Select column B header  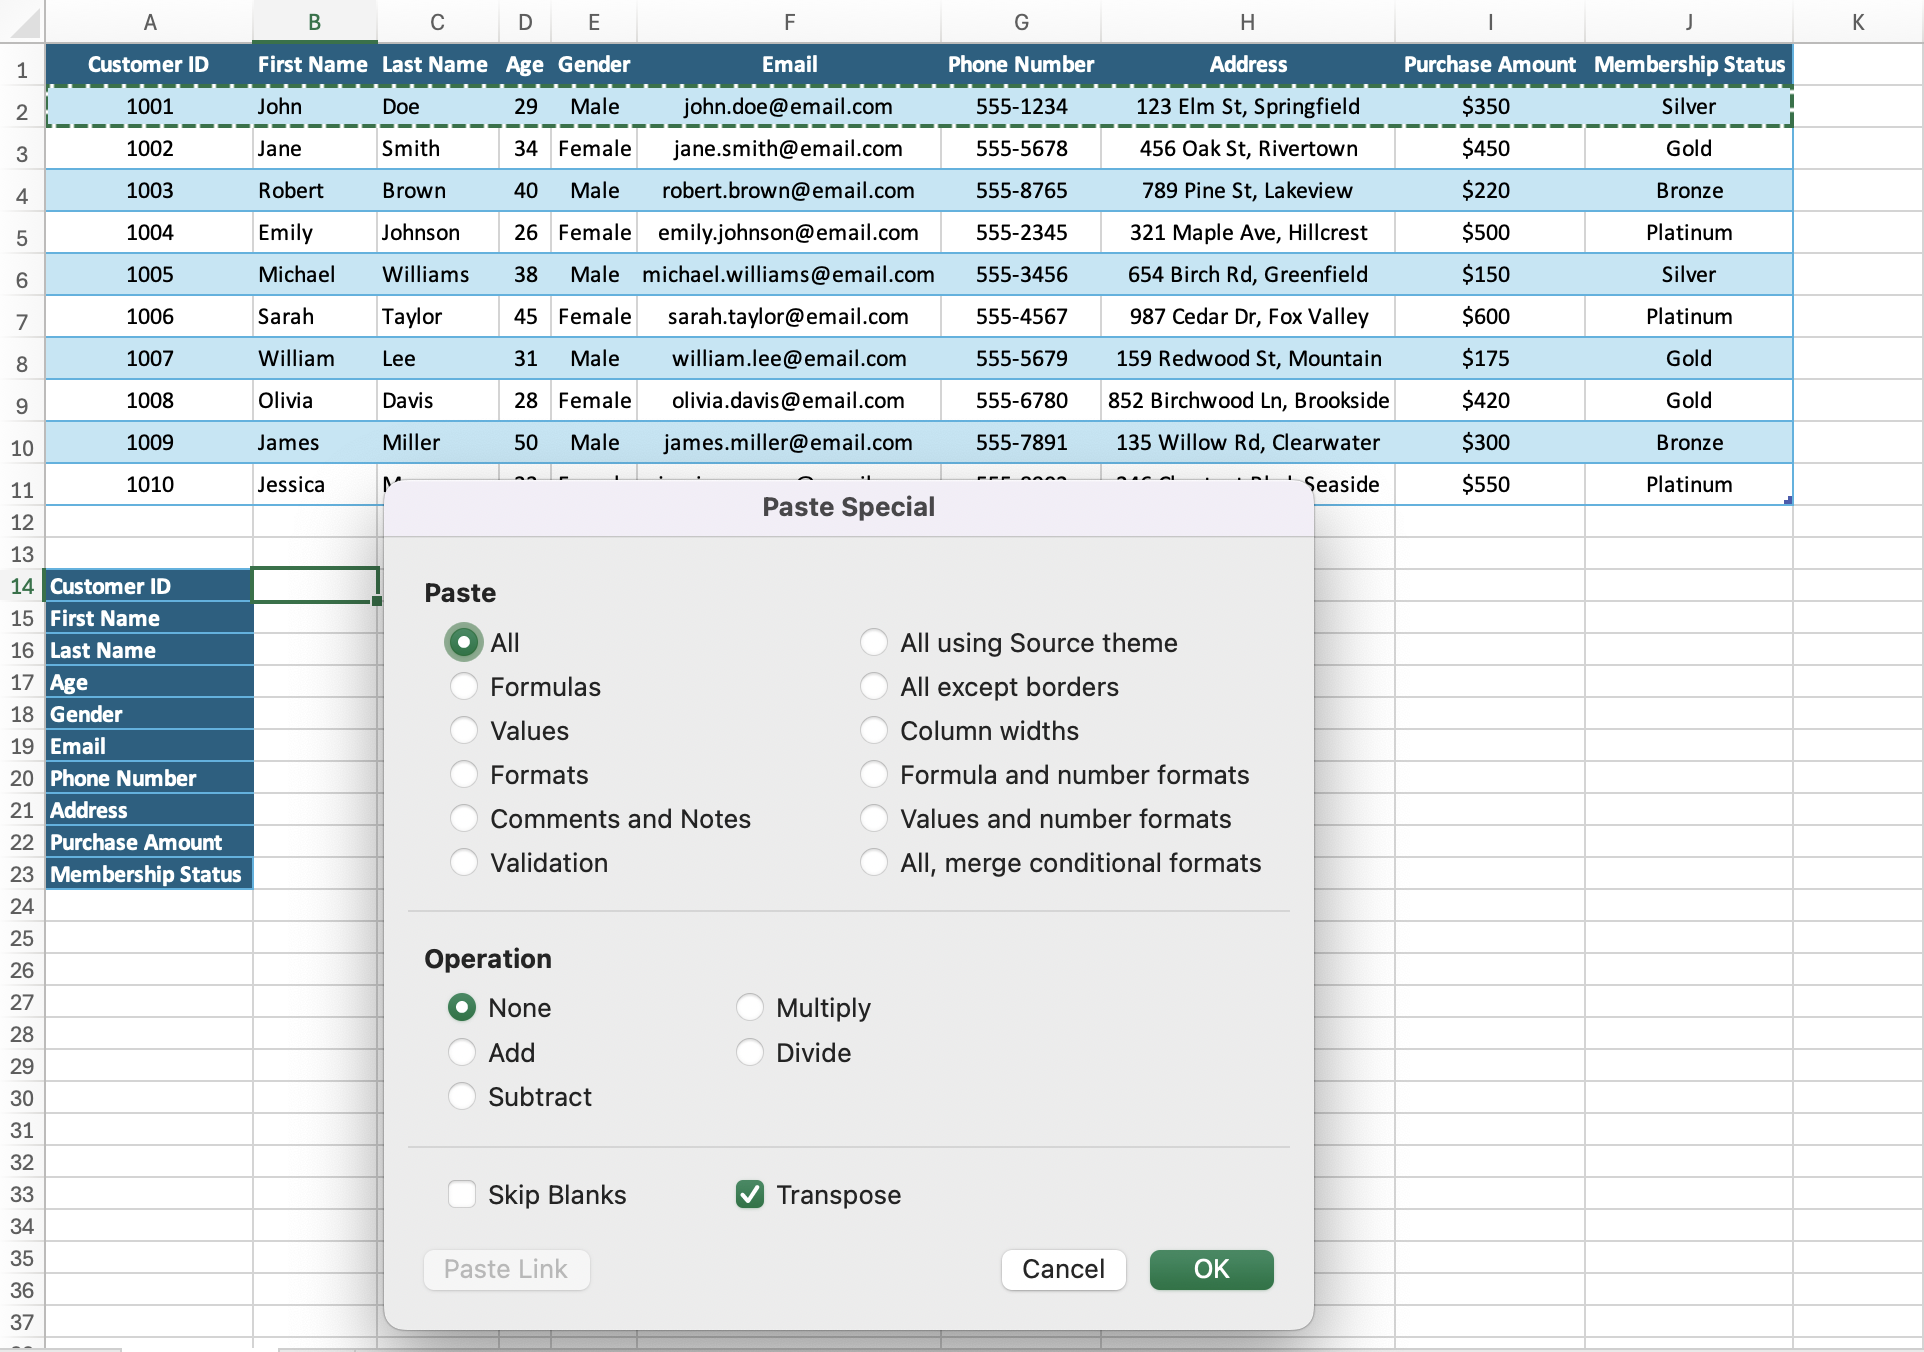[314, 22]
